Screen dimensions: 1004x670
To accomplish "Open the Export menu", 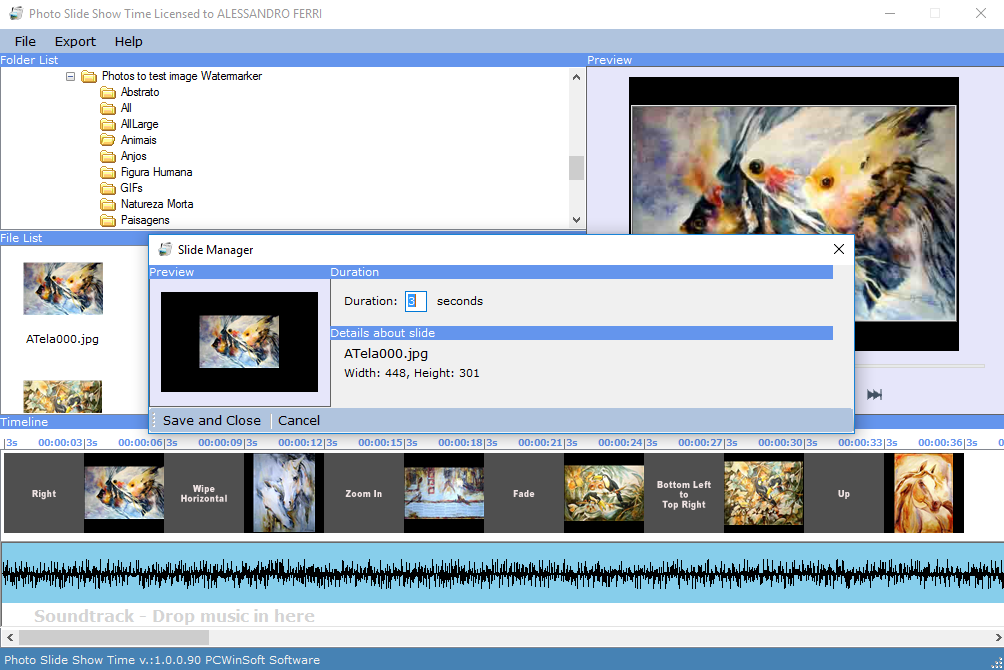I will [75, 42].
